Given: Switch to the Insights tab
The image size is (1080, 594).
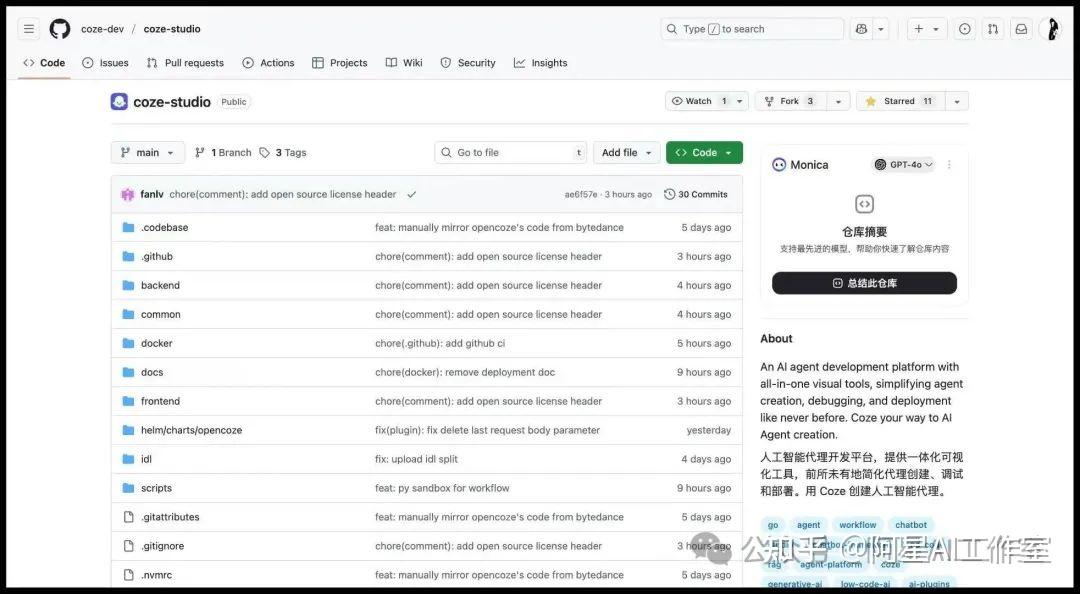Looking at the screenshot, I should point(541,63).
